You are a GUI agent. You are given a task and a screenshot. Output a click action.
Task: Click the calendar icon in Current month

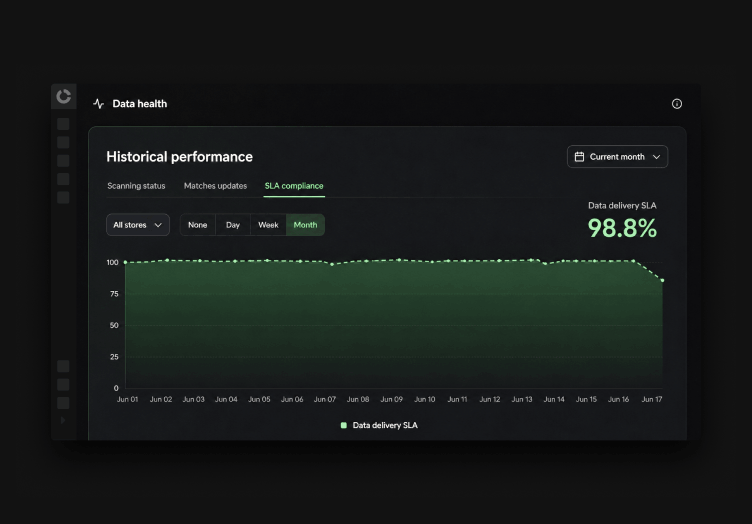pyautogui.click(x=579, y=157)
